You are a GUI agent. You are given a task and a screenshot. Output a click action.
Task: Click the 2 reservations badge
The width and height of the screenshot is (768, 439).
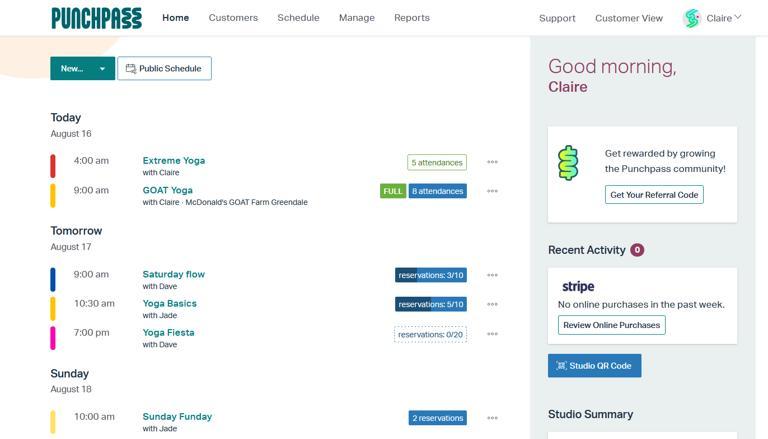[x=437, y=418]
